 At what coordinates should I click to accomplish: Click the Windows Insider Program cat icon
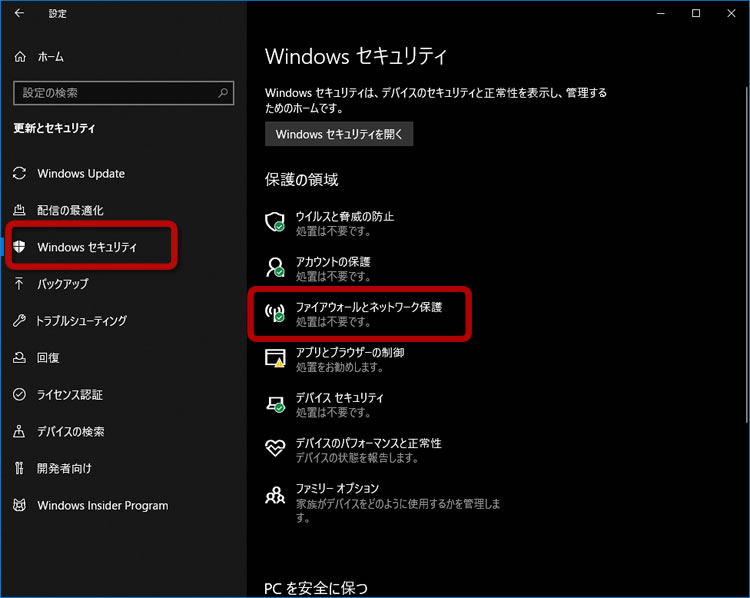tap(19, 505)
